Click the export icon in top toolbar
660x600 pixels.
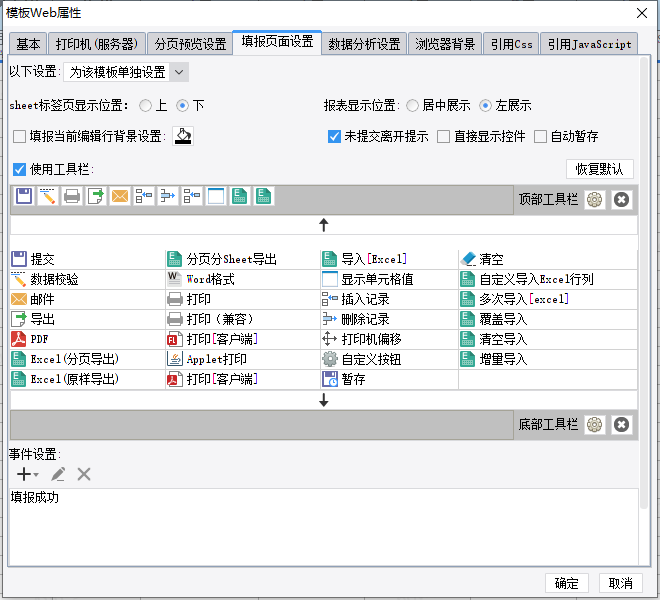[96, 196]
